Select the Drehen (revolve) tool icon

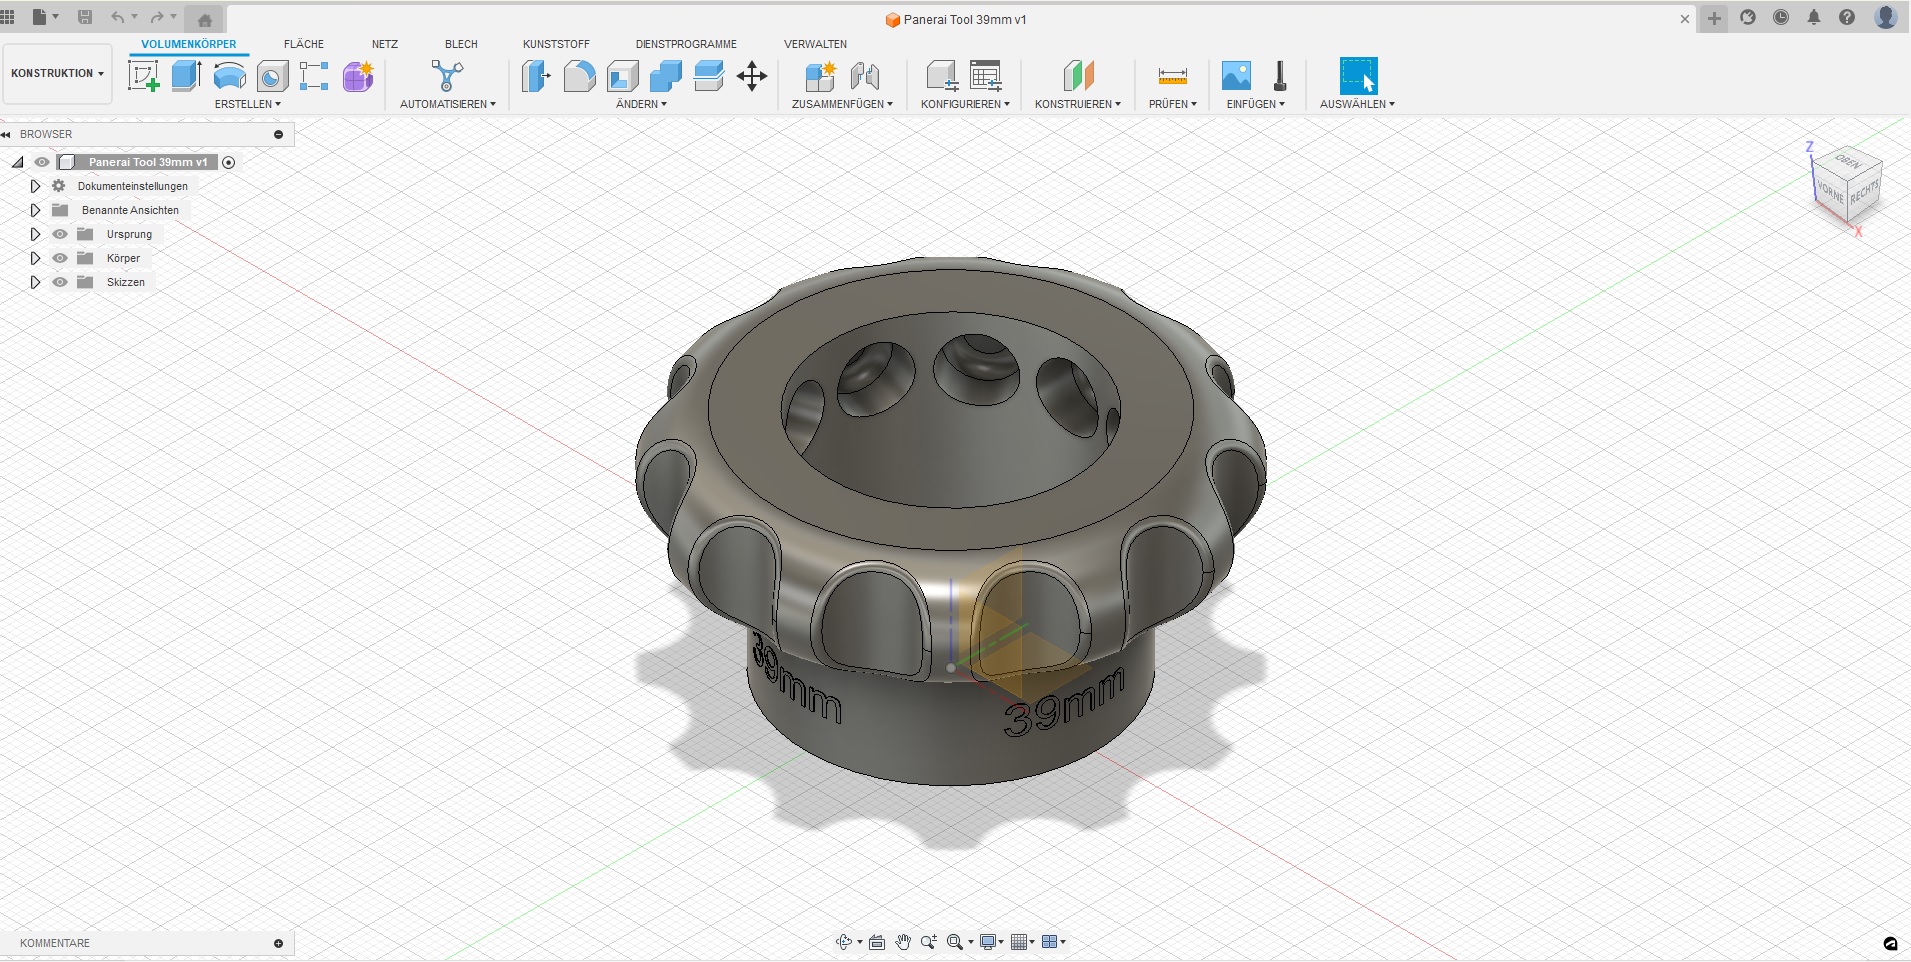[x=230, y=76]
